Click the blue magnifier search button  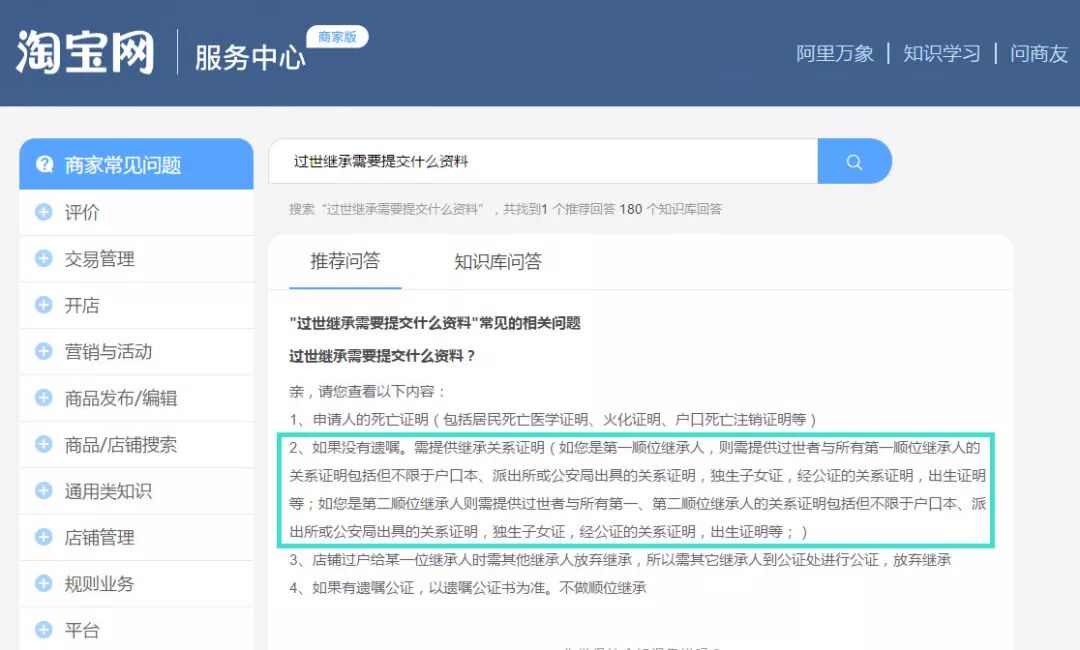854,161
